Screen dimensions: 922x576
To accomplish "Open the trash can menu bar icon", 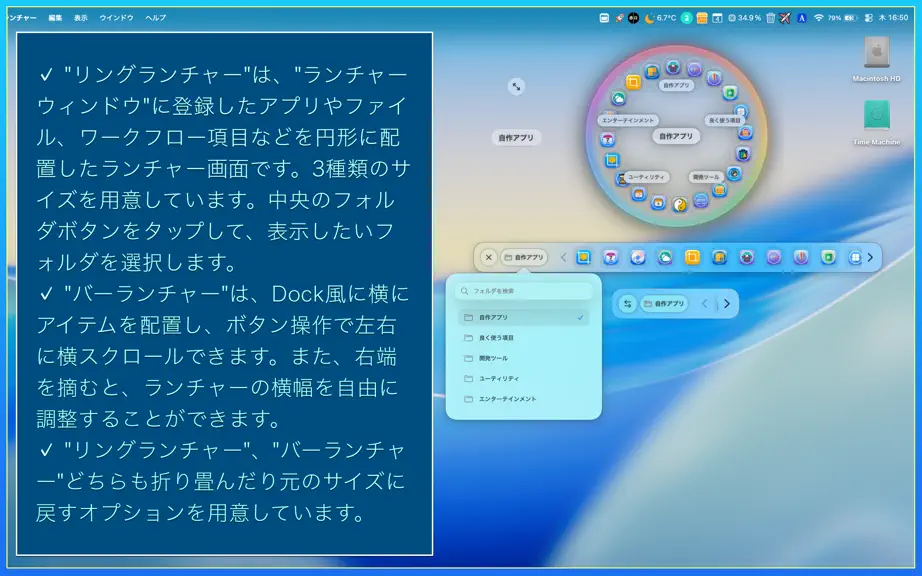I will pyautogui.click(x=770, y=18).
